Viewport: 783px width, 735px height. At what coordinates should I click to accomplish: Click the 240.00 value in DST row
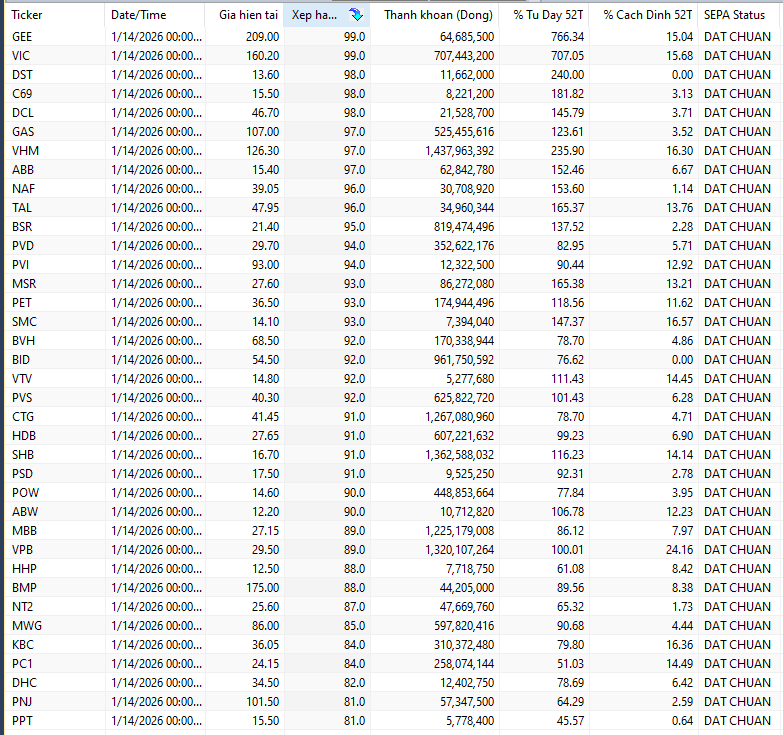(567, 74)
